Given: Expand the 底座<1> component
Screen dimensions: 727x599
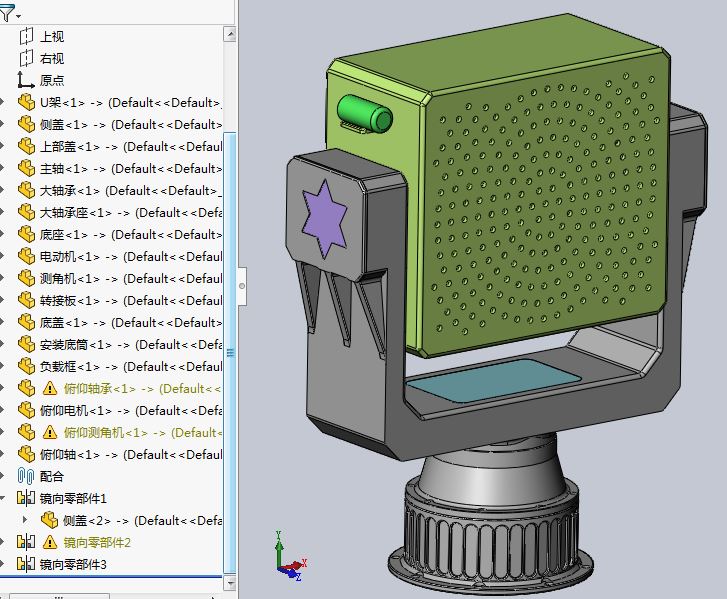Looking at the screenshot, I should click(2, 234).
